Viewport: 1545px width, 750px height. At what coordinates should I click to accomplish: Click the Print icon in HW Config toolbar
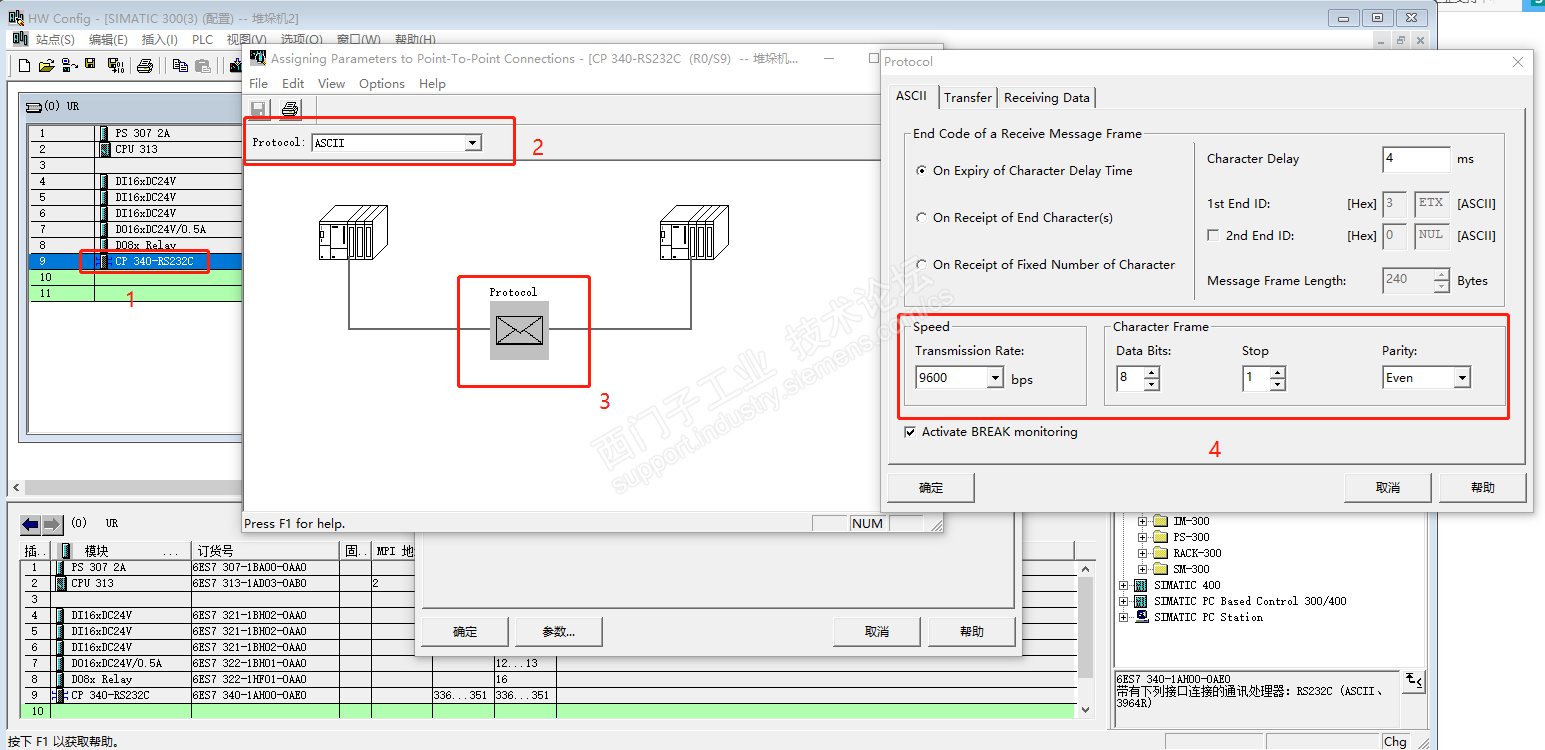coord(145,66)
